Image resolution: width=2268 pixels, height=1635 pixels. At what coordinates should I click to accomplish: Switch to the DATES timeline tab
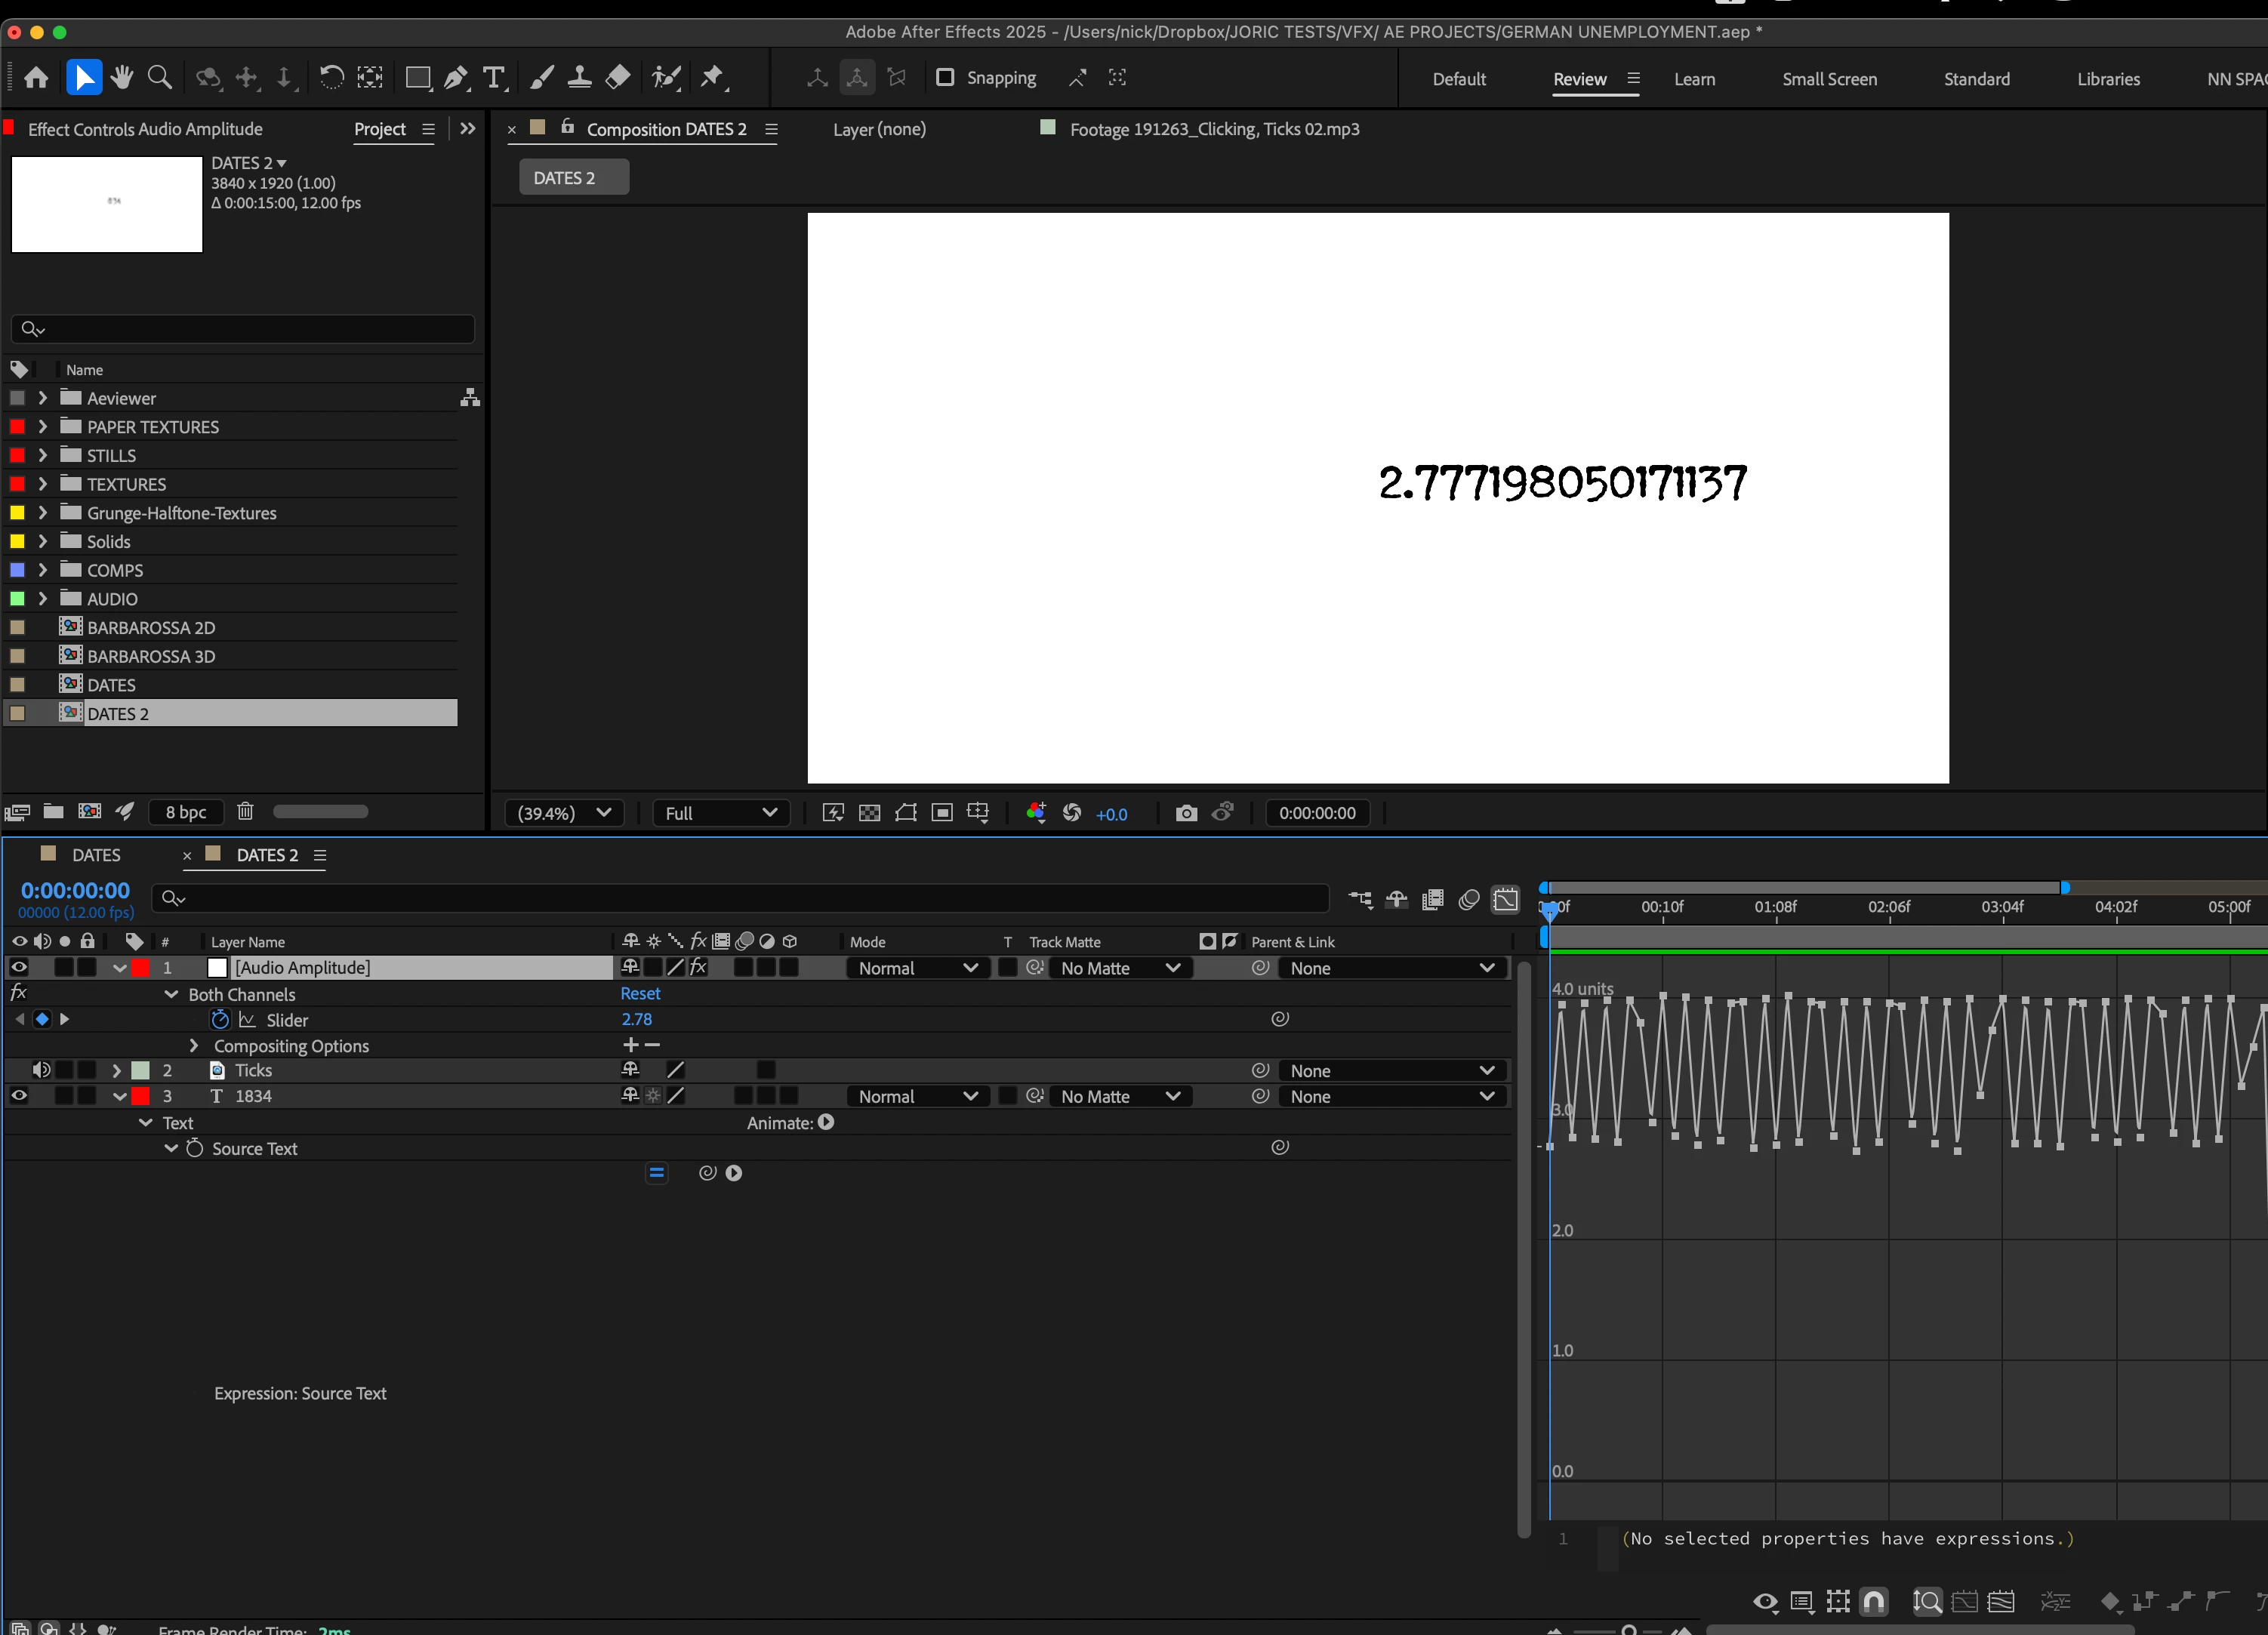click(96, 855)
